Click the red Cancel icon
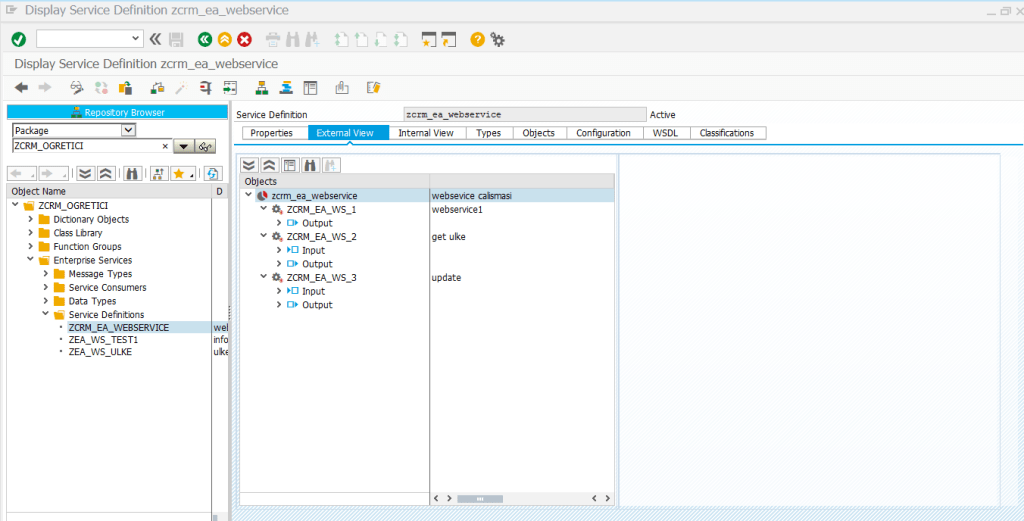The height and width of the screenshot is (521, 1024). click(244, 39)
